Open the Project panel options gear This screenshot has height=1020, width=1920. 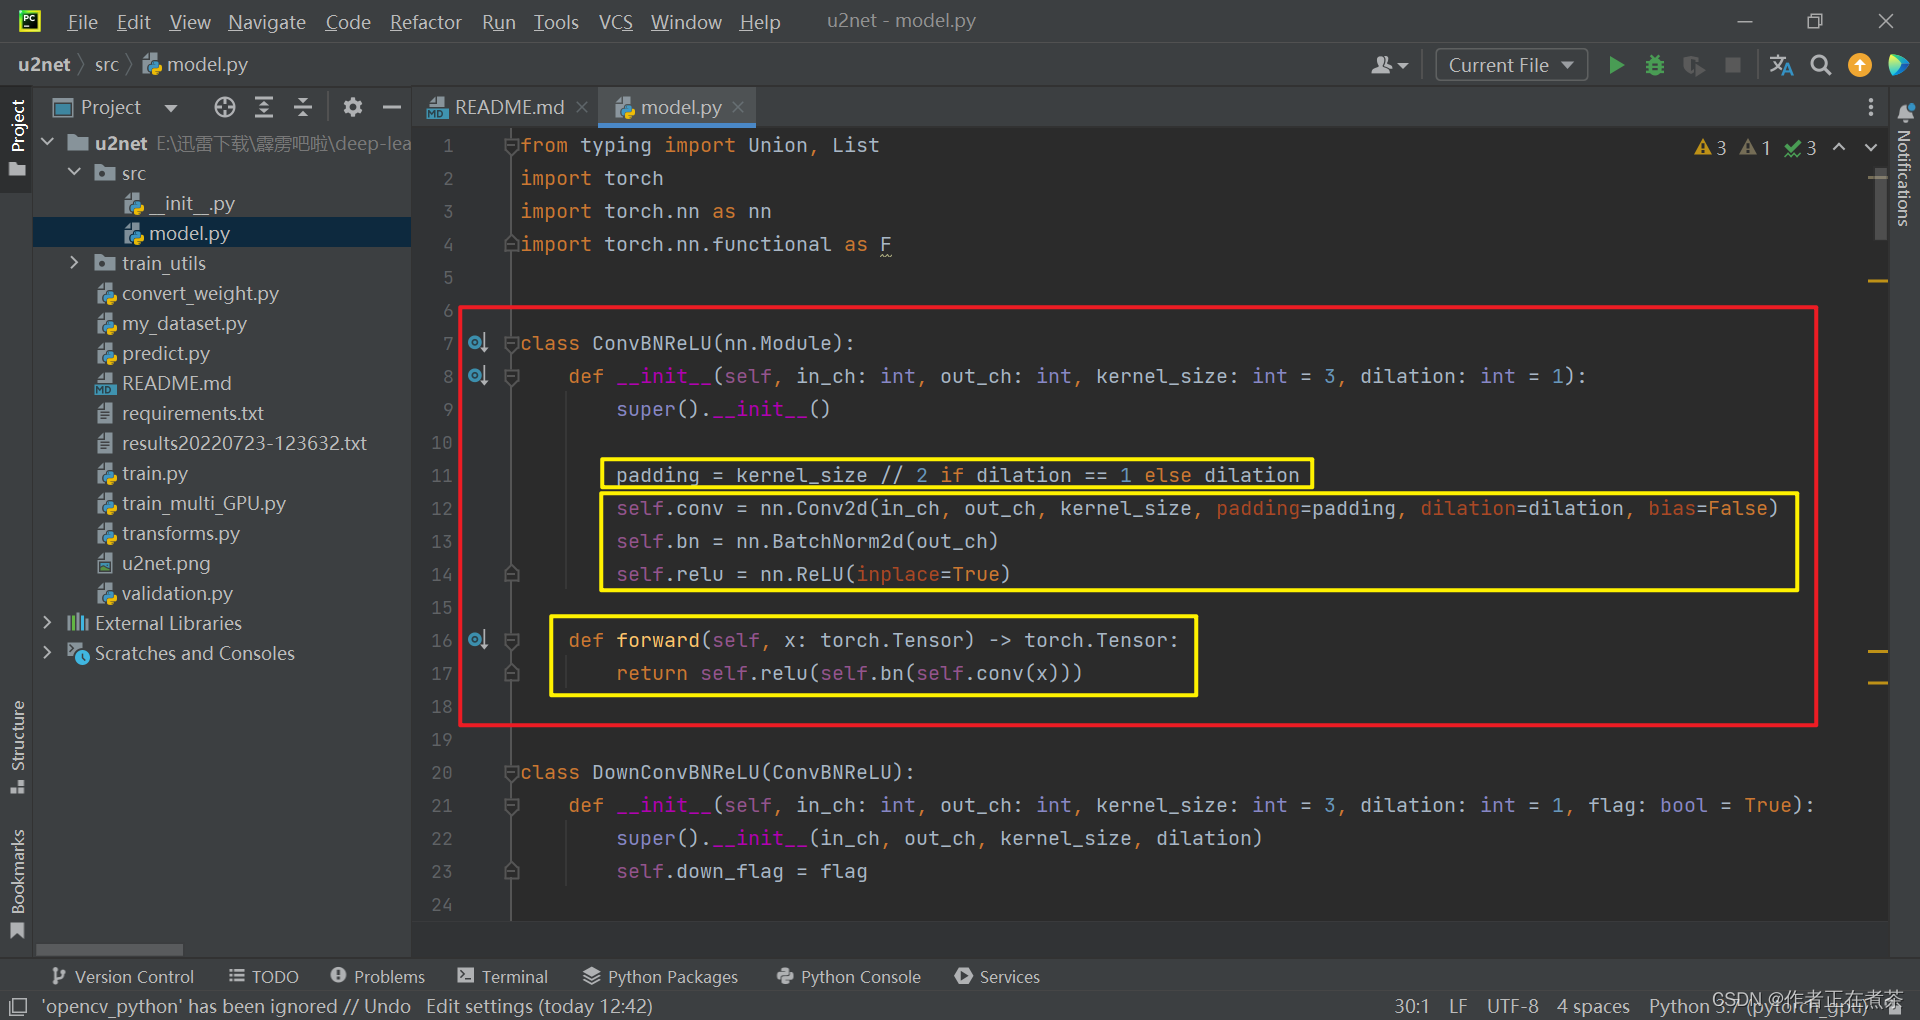tap(352, 107)
